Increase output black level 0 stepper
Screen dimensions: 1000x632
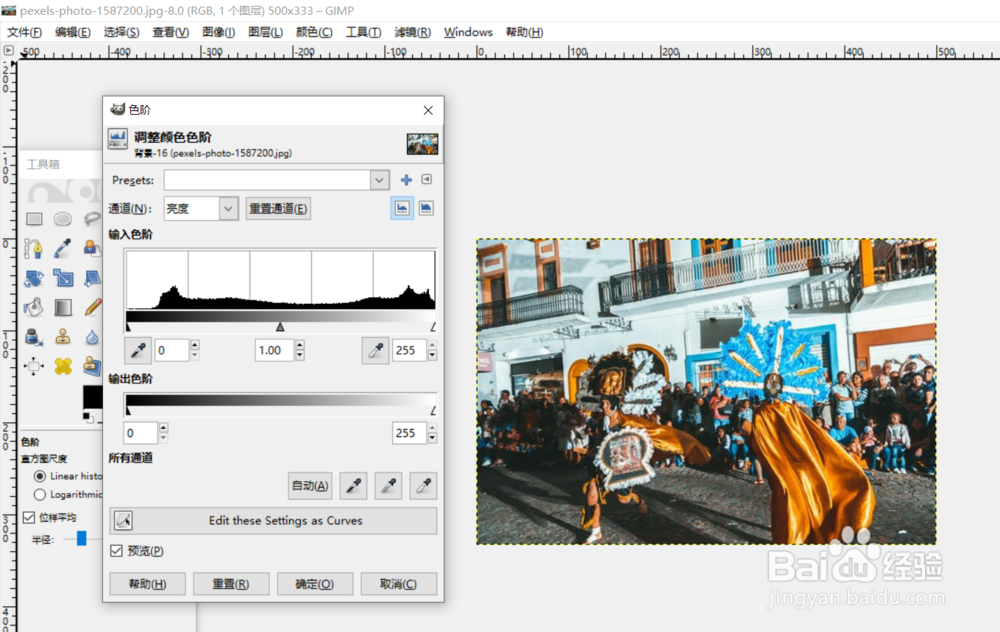[x=163, y=428]
